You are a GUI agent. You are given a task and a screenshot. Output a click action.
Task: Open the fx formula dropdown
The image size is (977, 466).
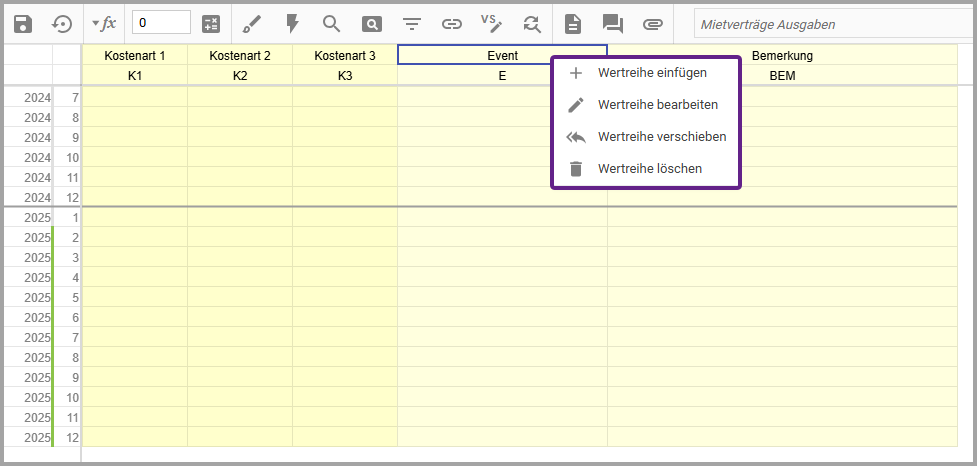tap(103, 23)
